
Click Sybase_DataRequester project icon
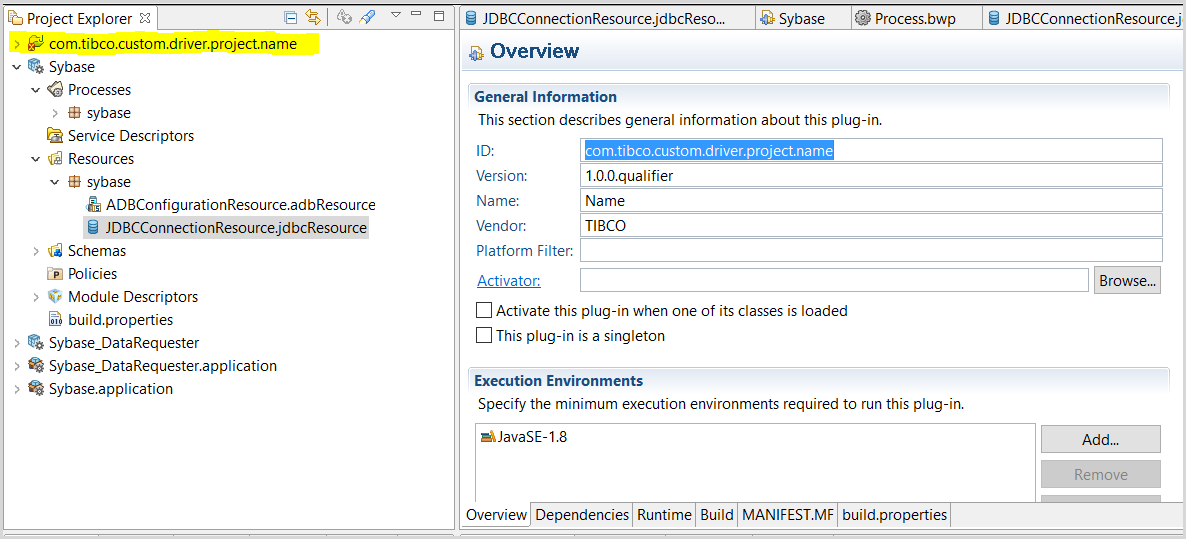coord(36,343)
